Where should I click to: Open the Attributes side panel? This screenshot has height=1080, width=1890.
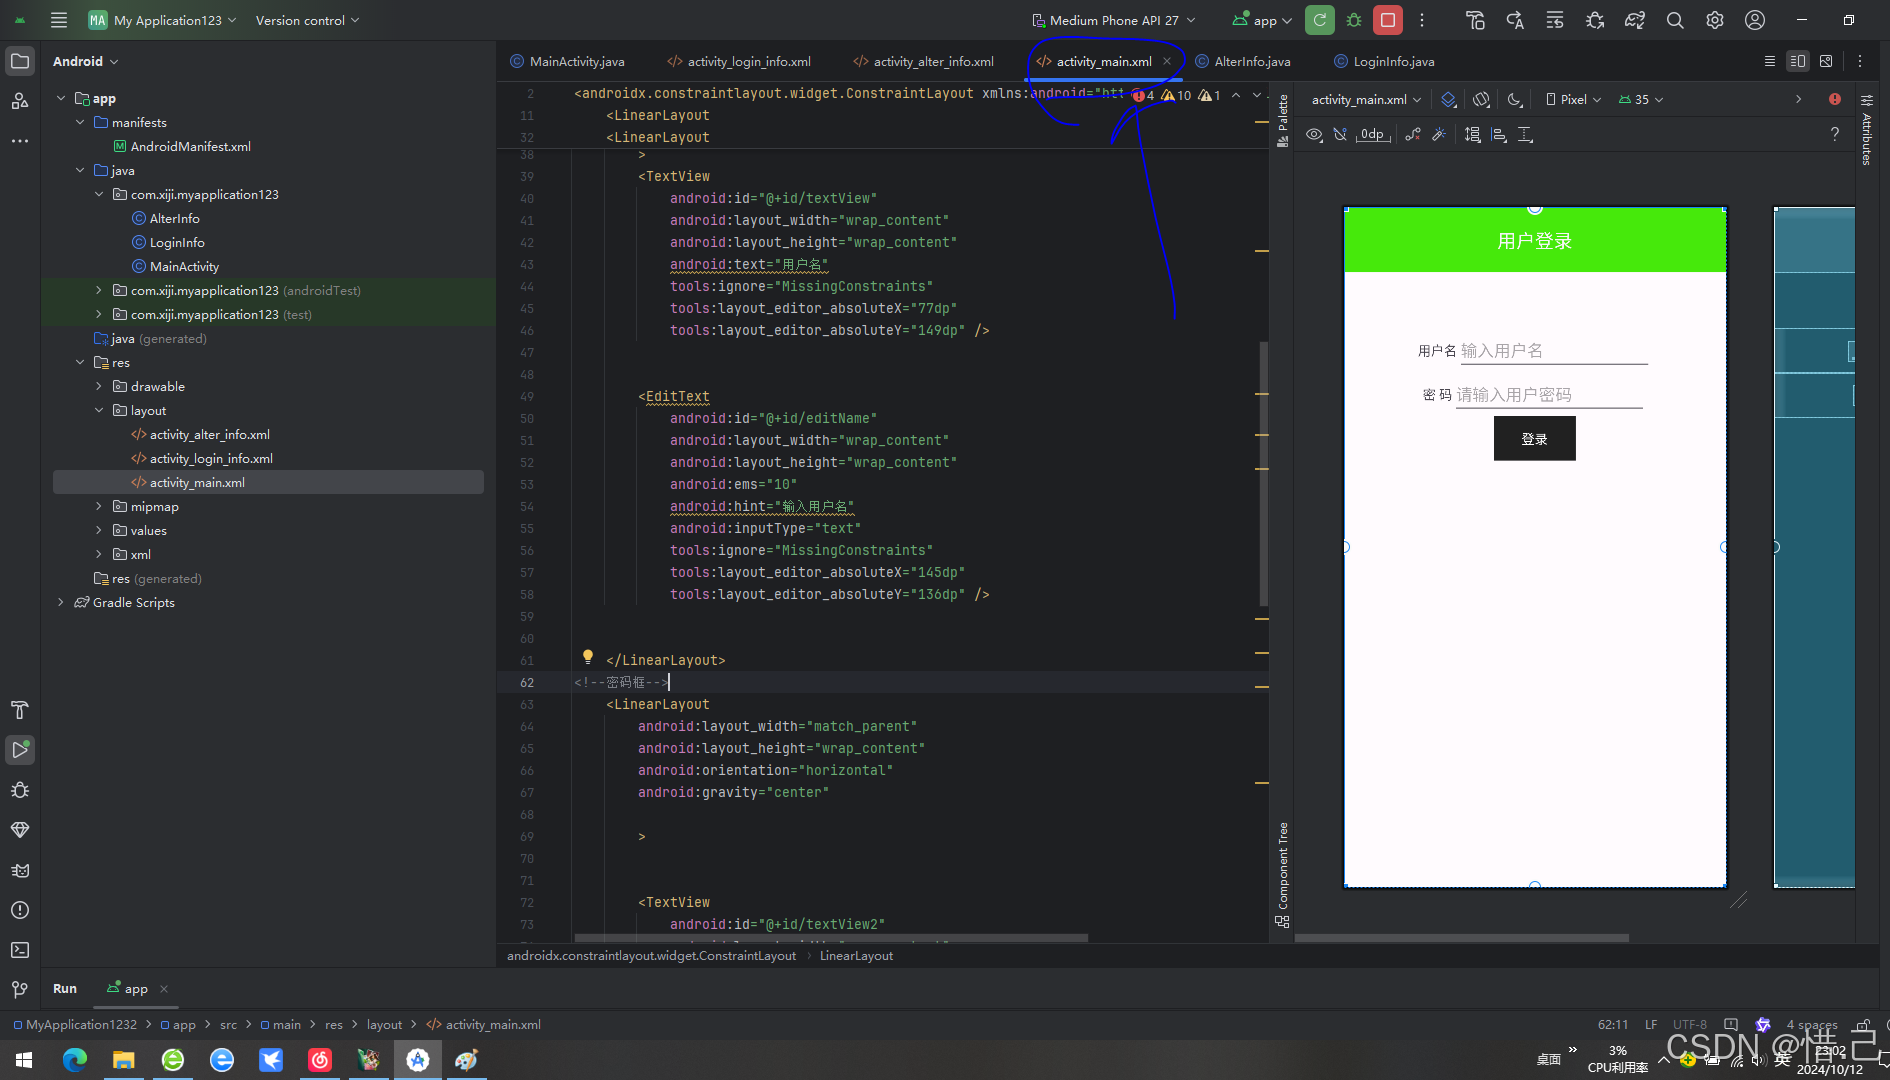1867,130
